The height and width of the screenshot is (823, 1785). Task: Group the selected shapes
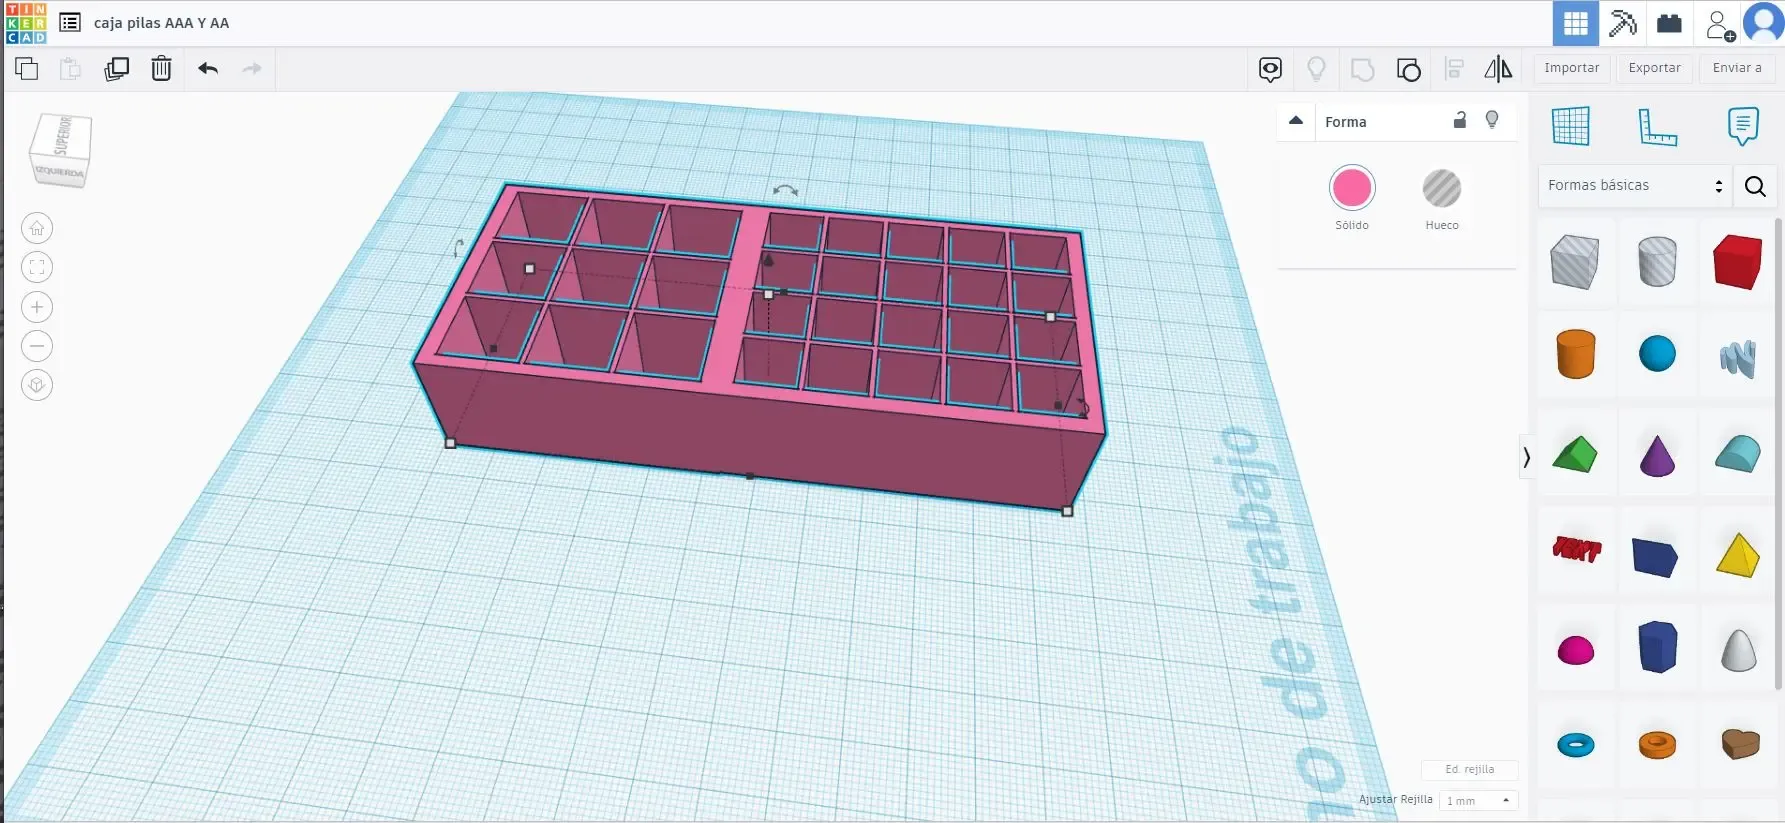click(x=1362, y=69)
